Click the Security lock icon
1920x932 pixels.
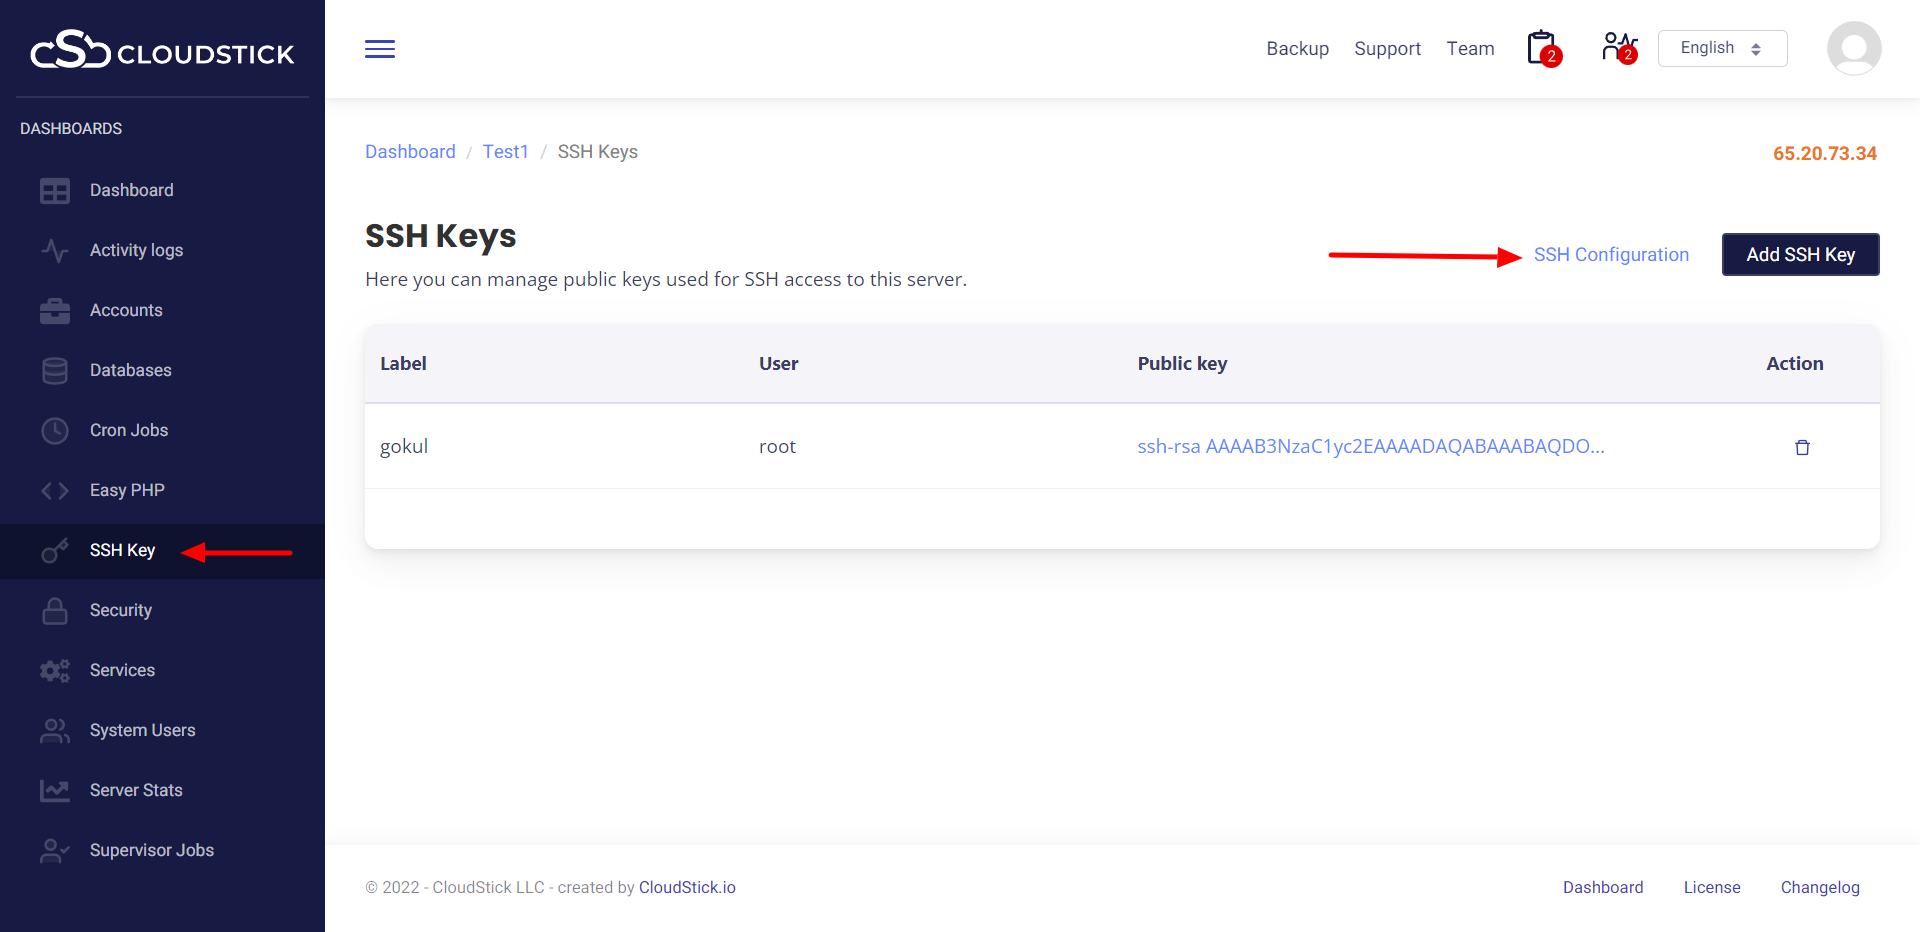(55, 611)
